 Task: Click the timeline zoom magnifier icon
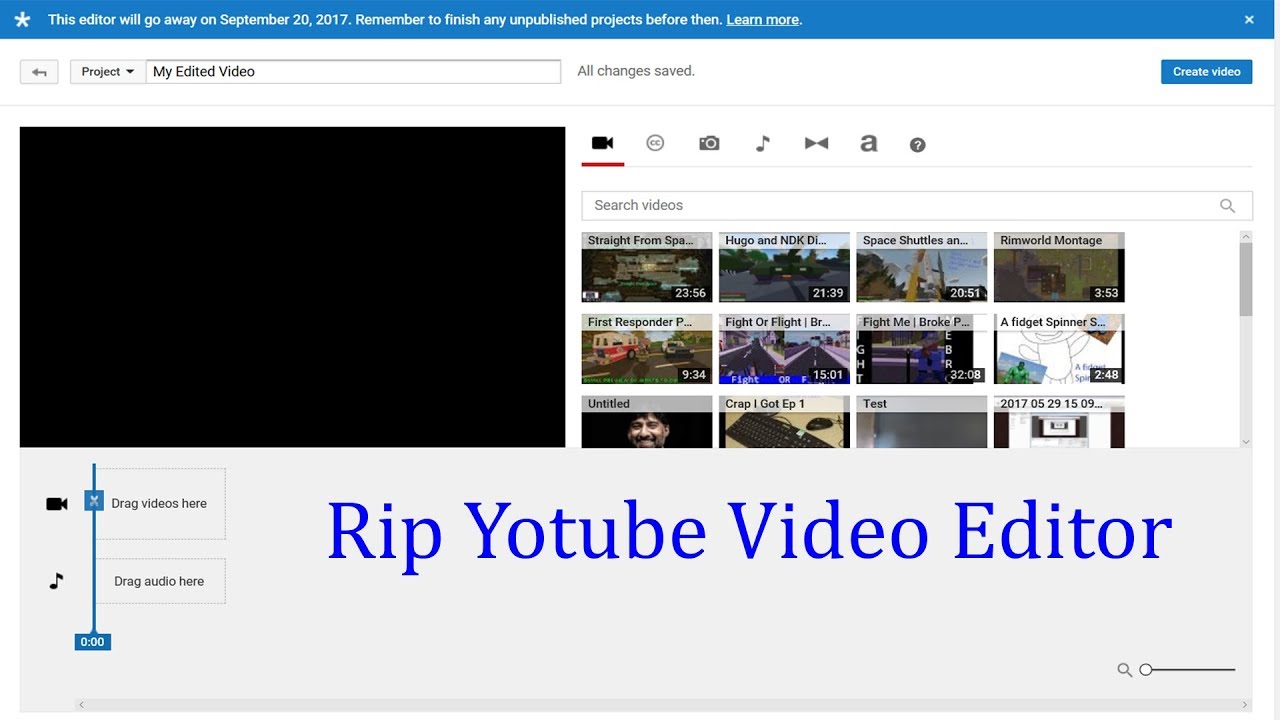[x=1126, y=669]
